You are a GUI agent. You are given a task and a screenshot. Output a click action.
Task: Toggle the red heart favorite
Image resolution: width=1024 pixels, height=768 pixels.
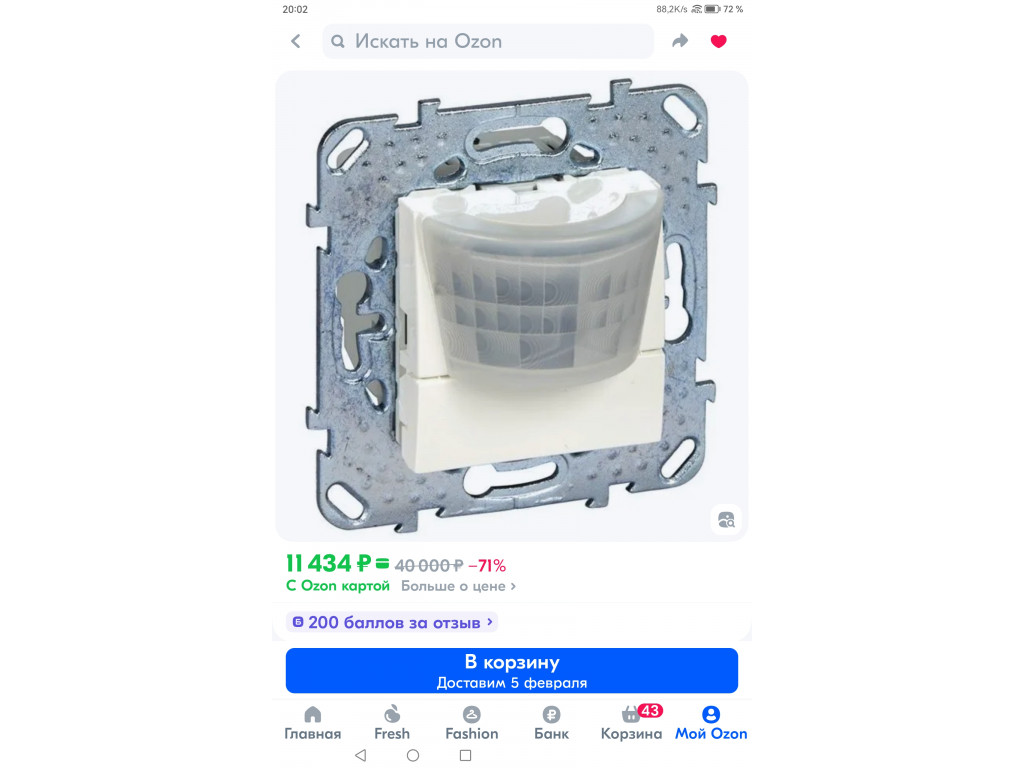[x=718, y=41]
